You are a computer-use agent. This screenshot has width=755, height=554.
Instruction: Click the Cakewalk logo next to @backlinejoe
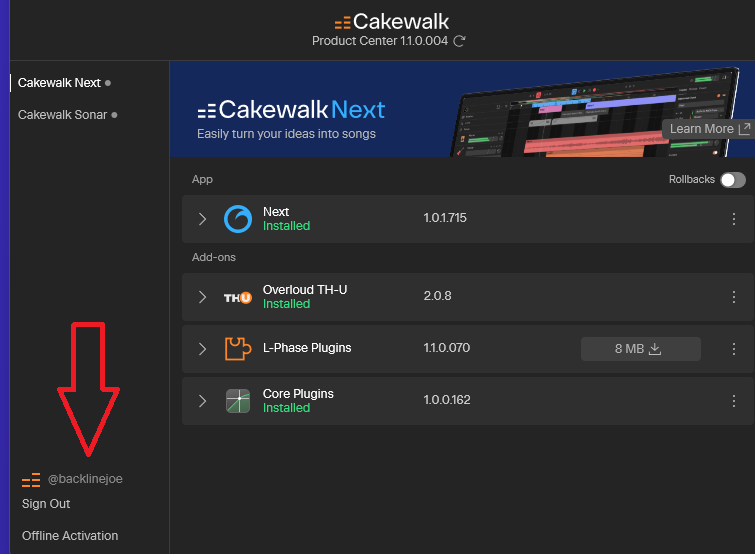31,480
